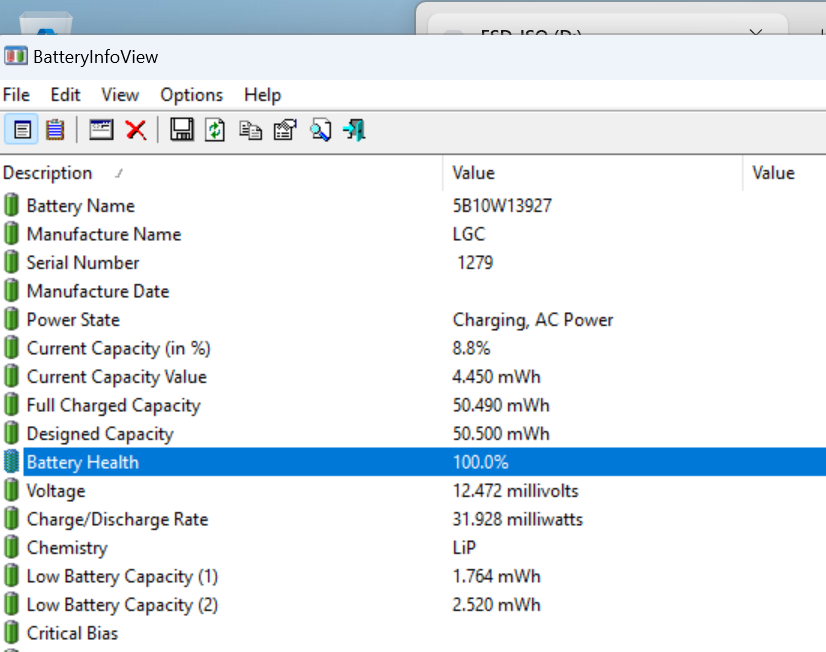Click the Show Battery Log toolbar icon
This screenshot has width=826, height=652.
[55, 129]
